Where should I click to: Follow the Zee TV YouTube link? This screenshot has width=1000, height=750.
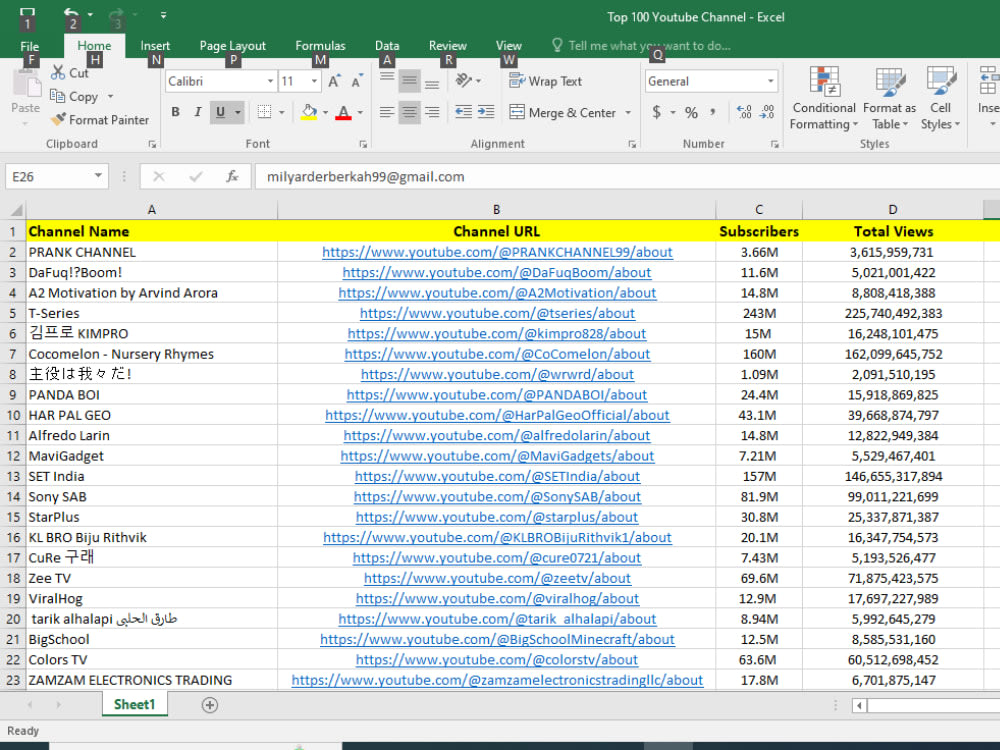point(497,578)
